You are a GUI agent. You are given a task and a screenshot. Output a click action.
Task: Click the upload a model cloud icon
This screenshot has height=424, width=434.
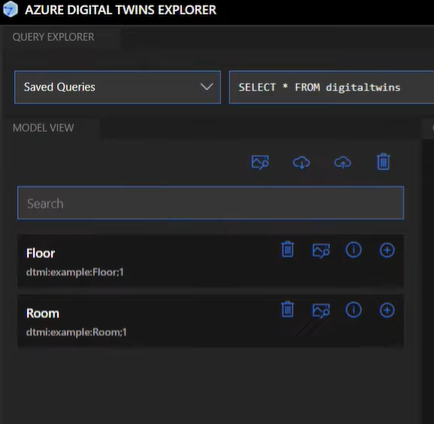click(343, 162)
